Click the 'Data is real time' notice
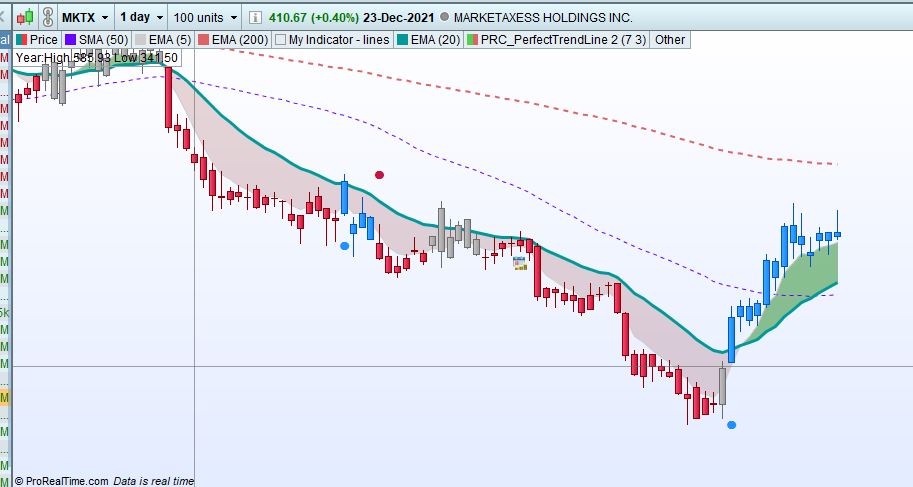The width and height of the screenshot is (913, 487). click(x=154, y=481)
